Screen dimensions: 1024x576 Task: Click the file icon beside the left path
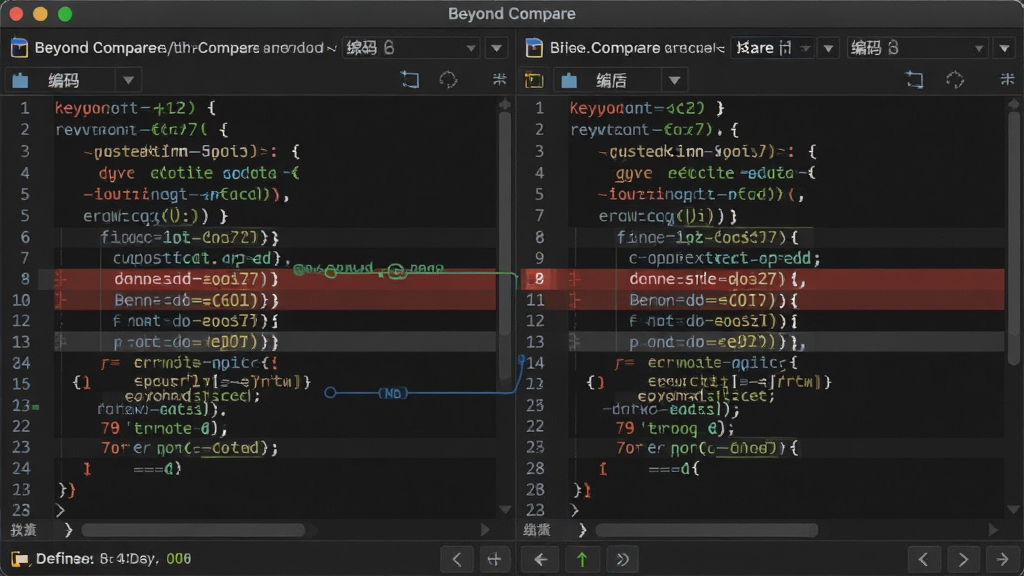(x=20, y=48)
